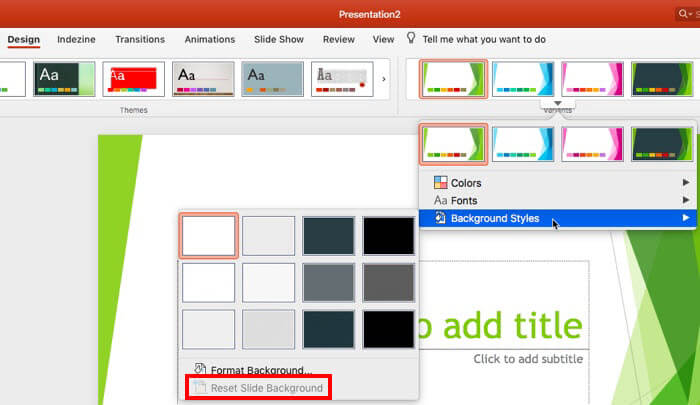Pick dark gray style, second row
Viewport: 700px width, 405px height.
click(x=388, y=283)
